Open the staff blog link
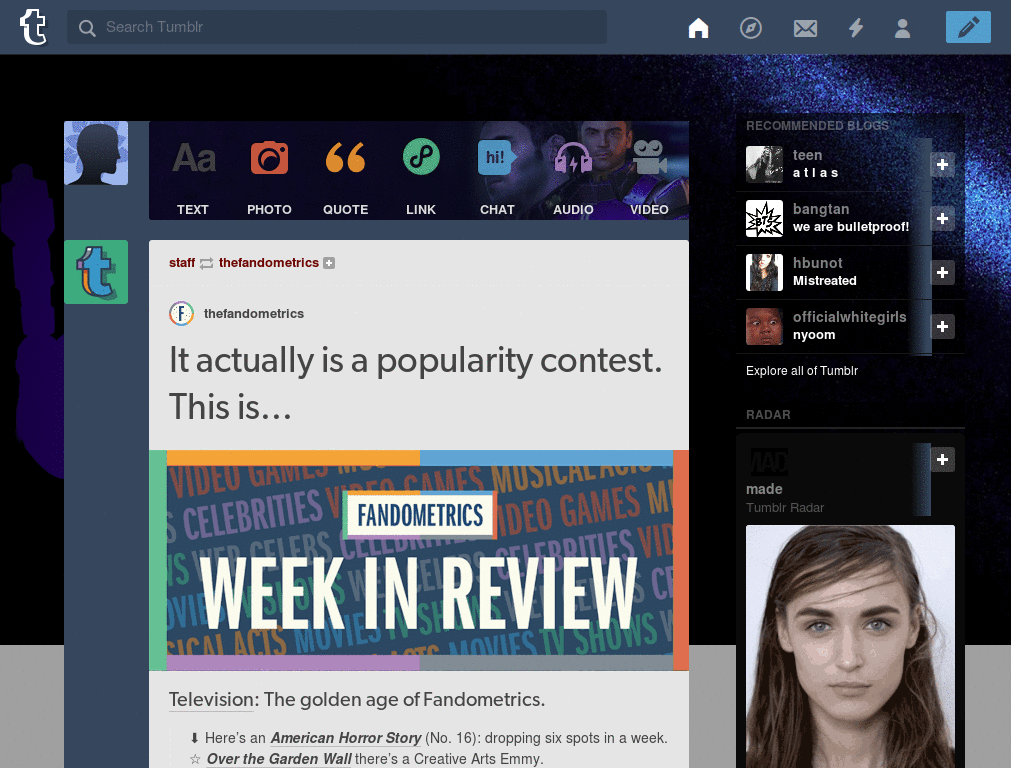 [182, 263]
